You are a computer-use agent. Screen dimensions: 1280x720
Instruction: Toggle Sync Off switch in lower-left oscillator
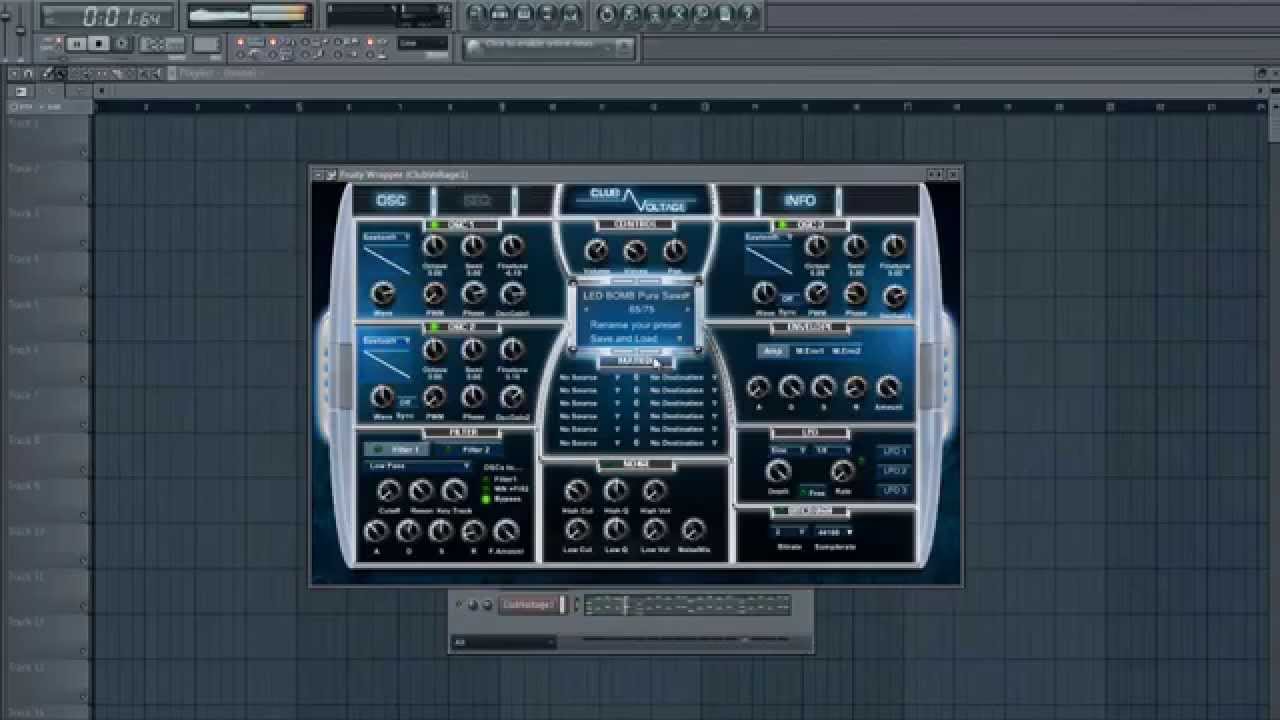click(x=406, y=402)
